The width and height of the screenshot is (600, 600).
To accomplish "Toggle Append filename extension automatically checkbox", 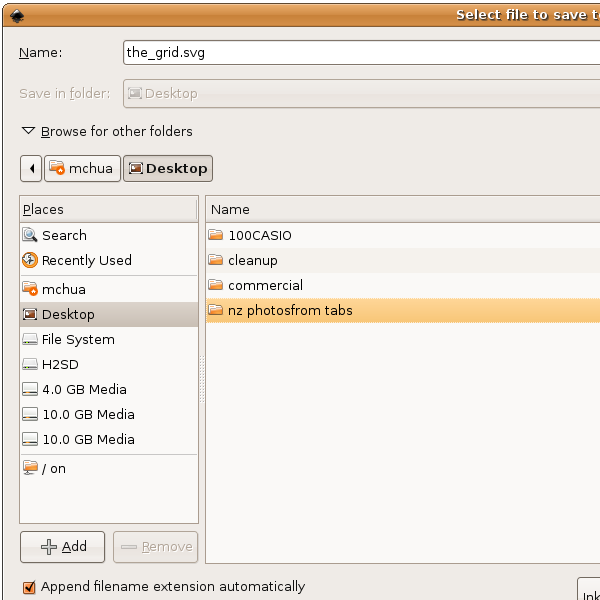I will coord(29,587).
